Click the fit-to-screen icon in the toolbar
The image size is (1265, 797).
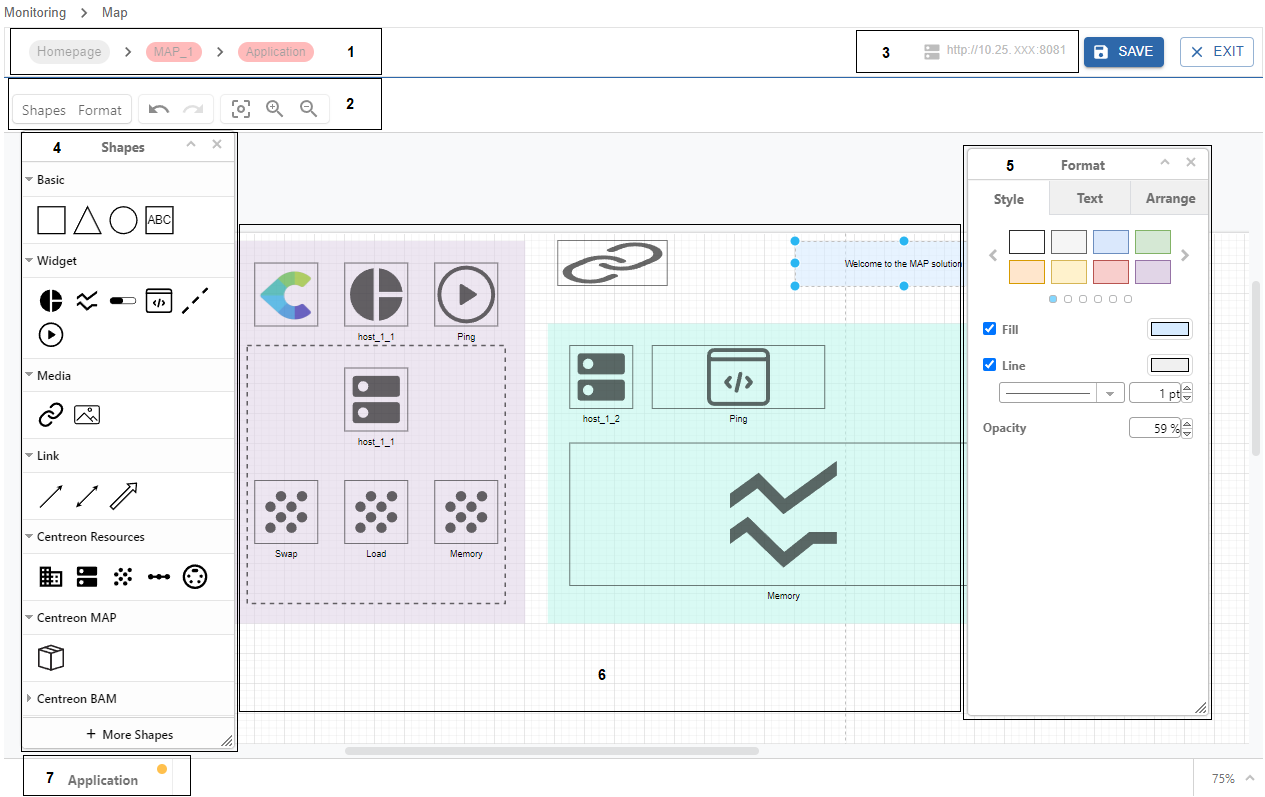pos(240,109)
